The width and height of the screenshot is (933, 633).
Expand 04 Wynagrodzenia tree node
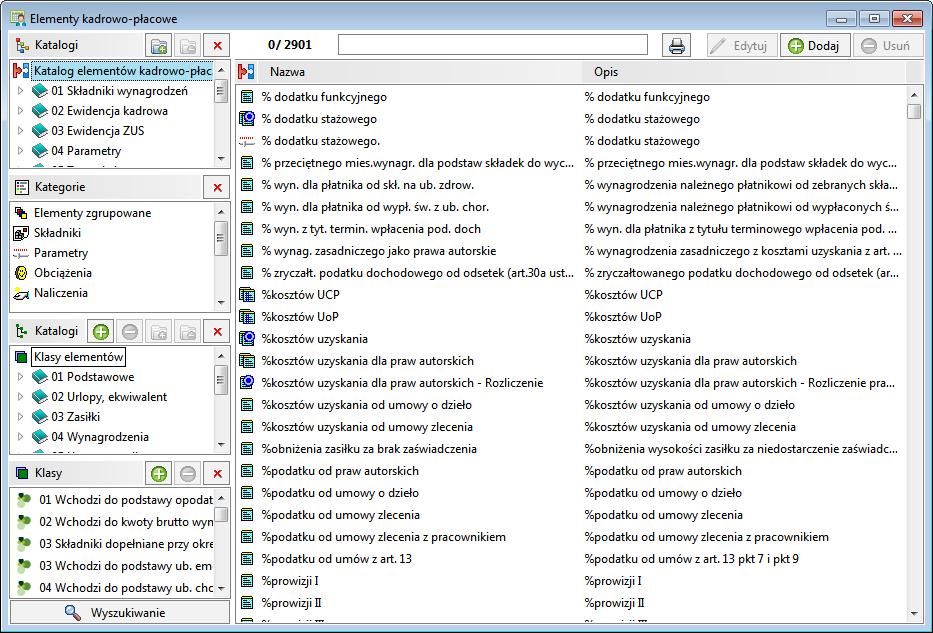tap(20, 437)
